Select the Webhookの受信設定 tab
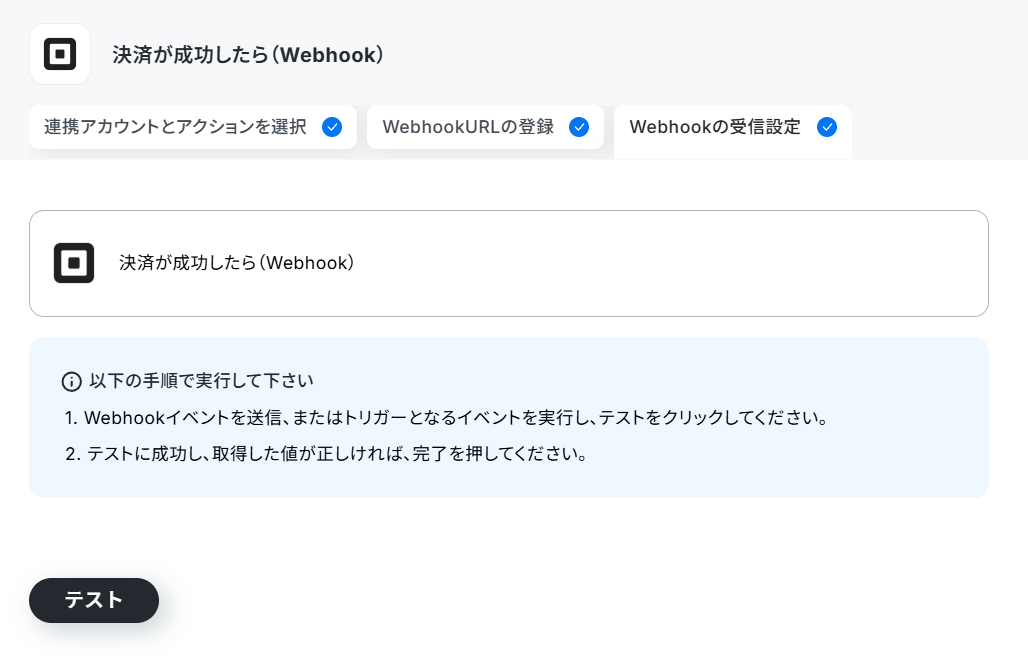 [x=733, y=131]
